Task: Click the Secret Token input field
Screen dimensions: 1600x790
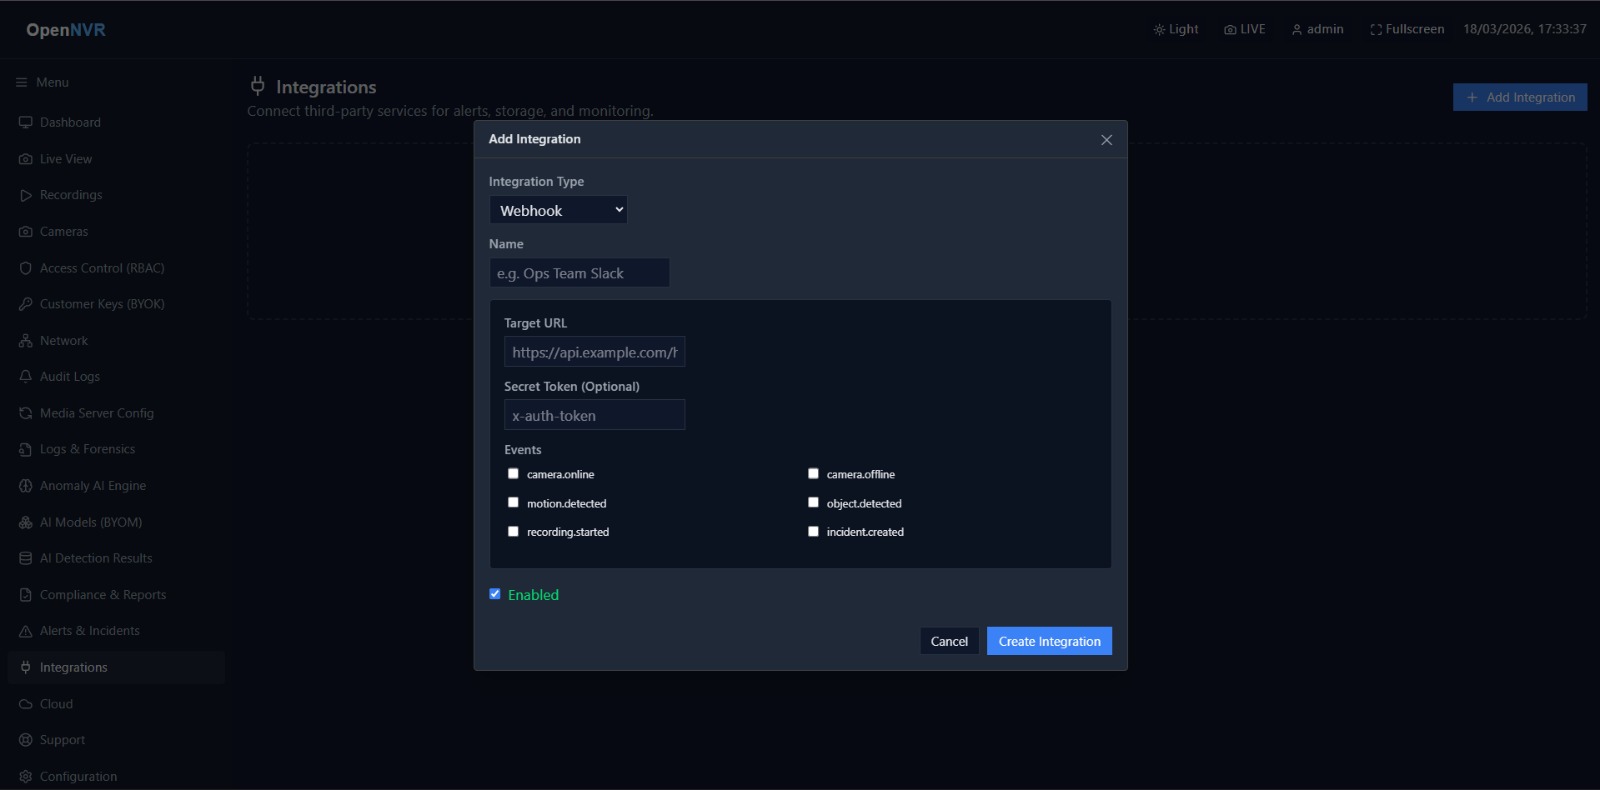Action: [594, 415]
